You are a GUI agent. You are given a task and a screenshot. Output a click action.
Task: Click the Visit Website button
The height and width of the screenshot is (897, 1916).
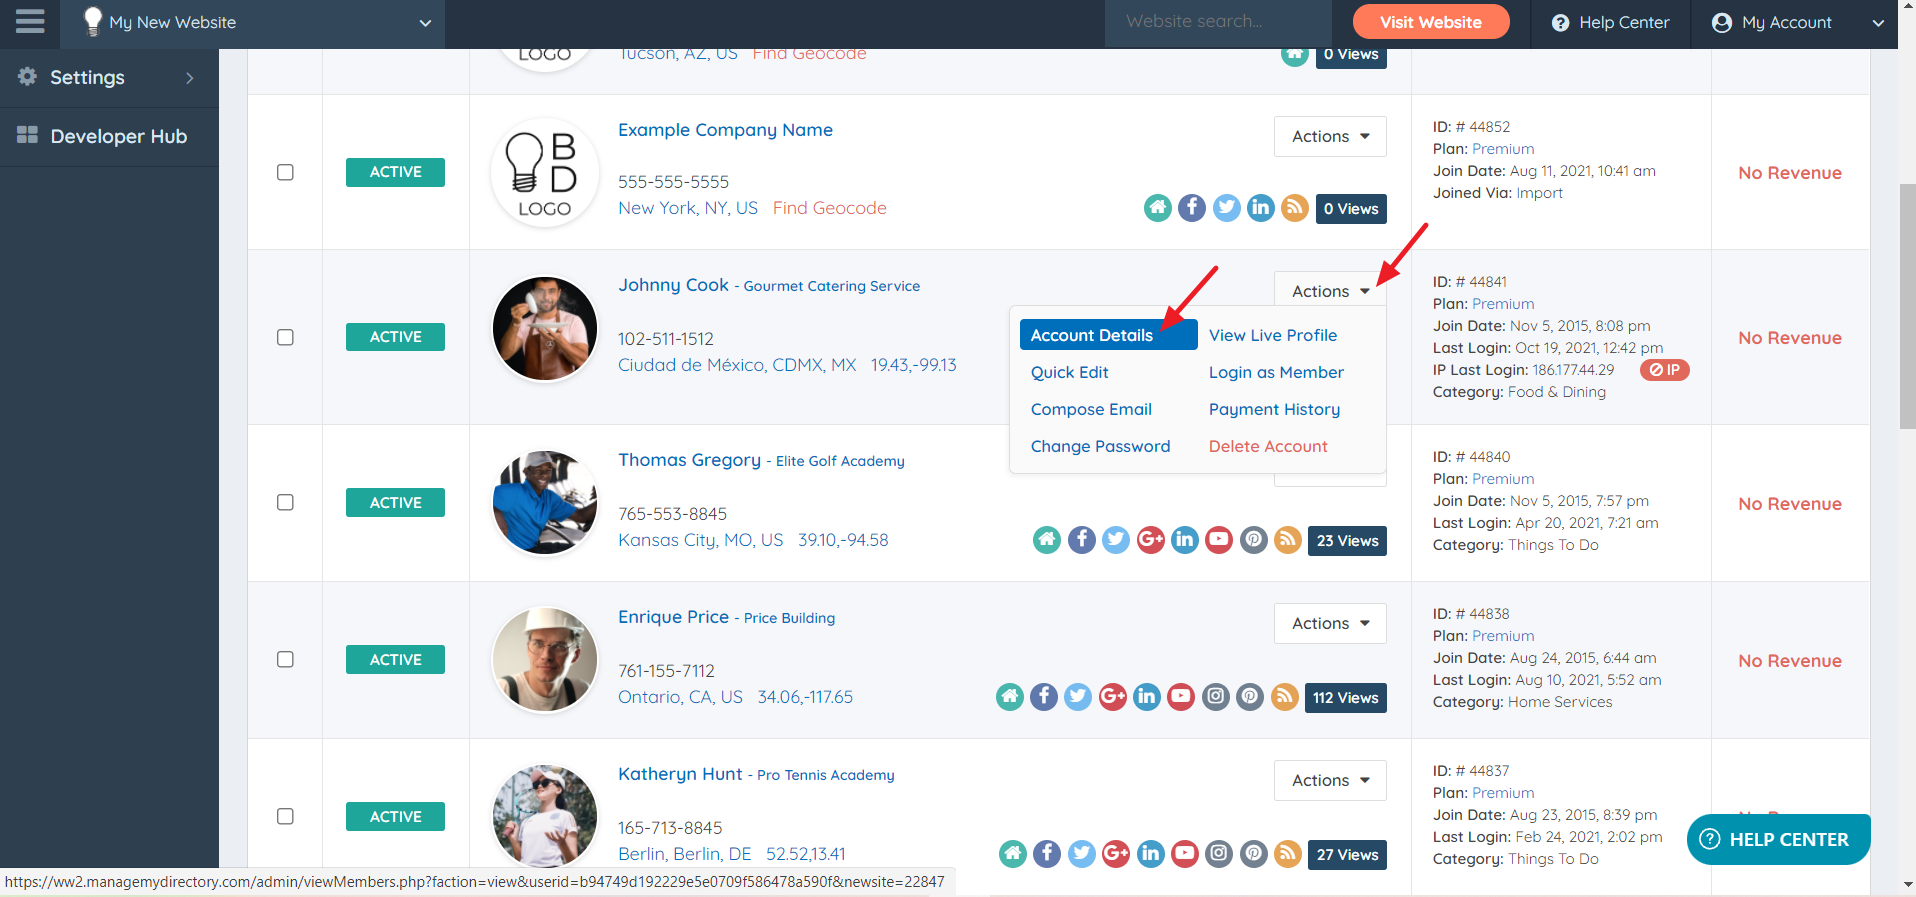tap(1430, 22)
